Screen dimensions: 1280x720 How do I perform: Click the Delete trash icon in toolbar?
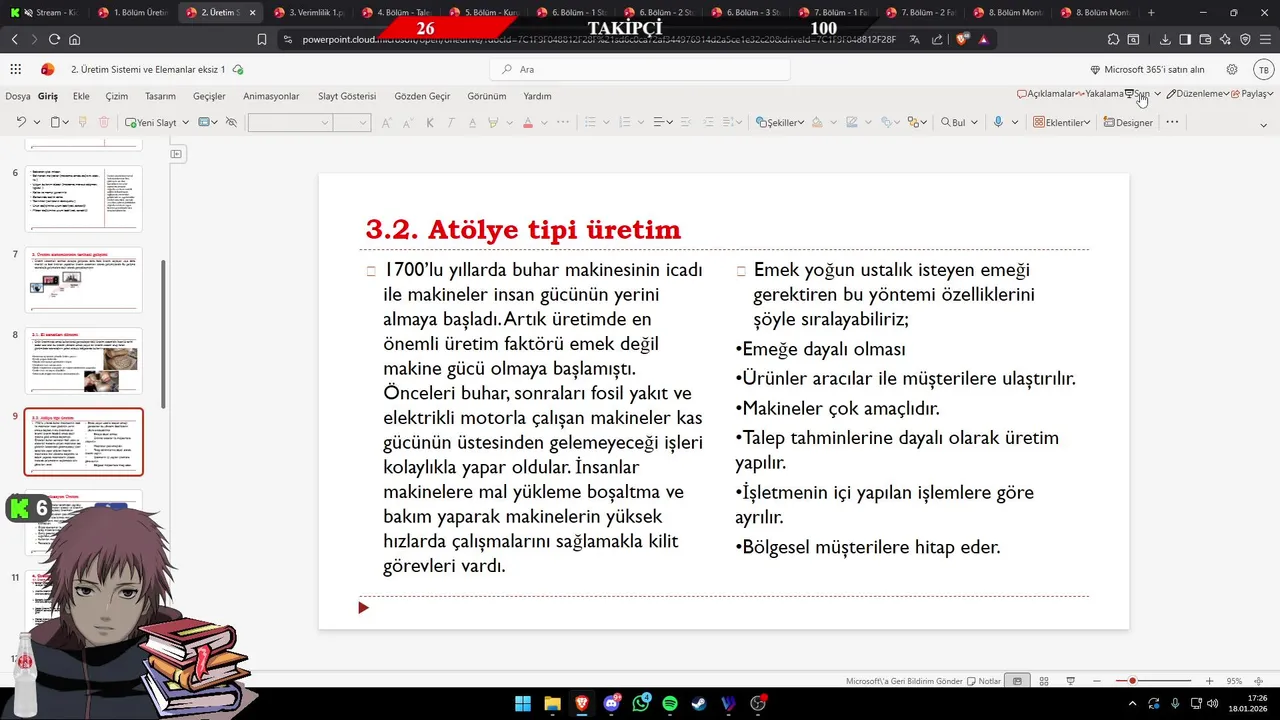(104, 122)
